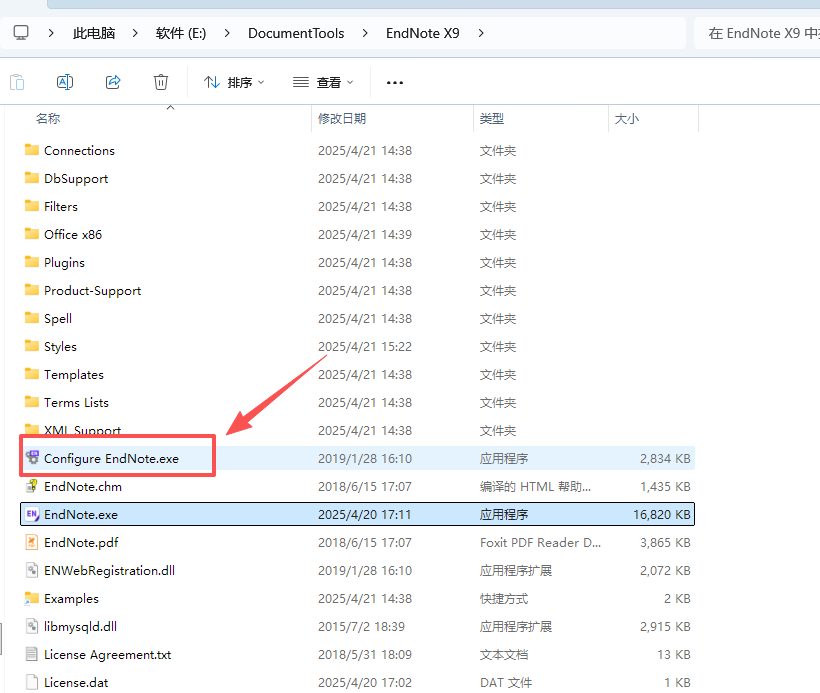Click the 2025/4/21 15:22 date of Styles
The width and height of the screenshot is (820, 693).
coord(365,347)
